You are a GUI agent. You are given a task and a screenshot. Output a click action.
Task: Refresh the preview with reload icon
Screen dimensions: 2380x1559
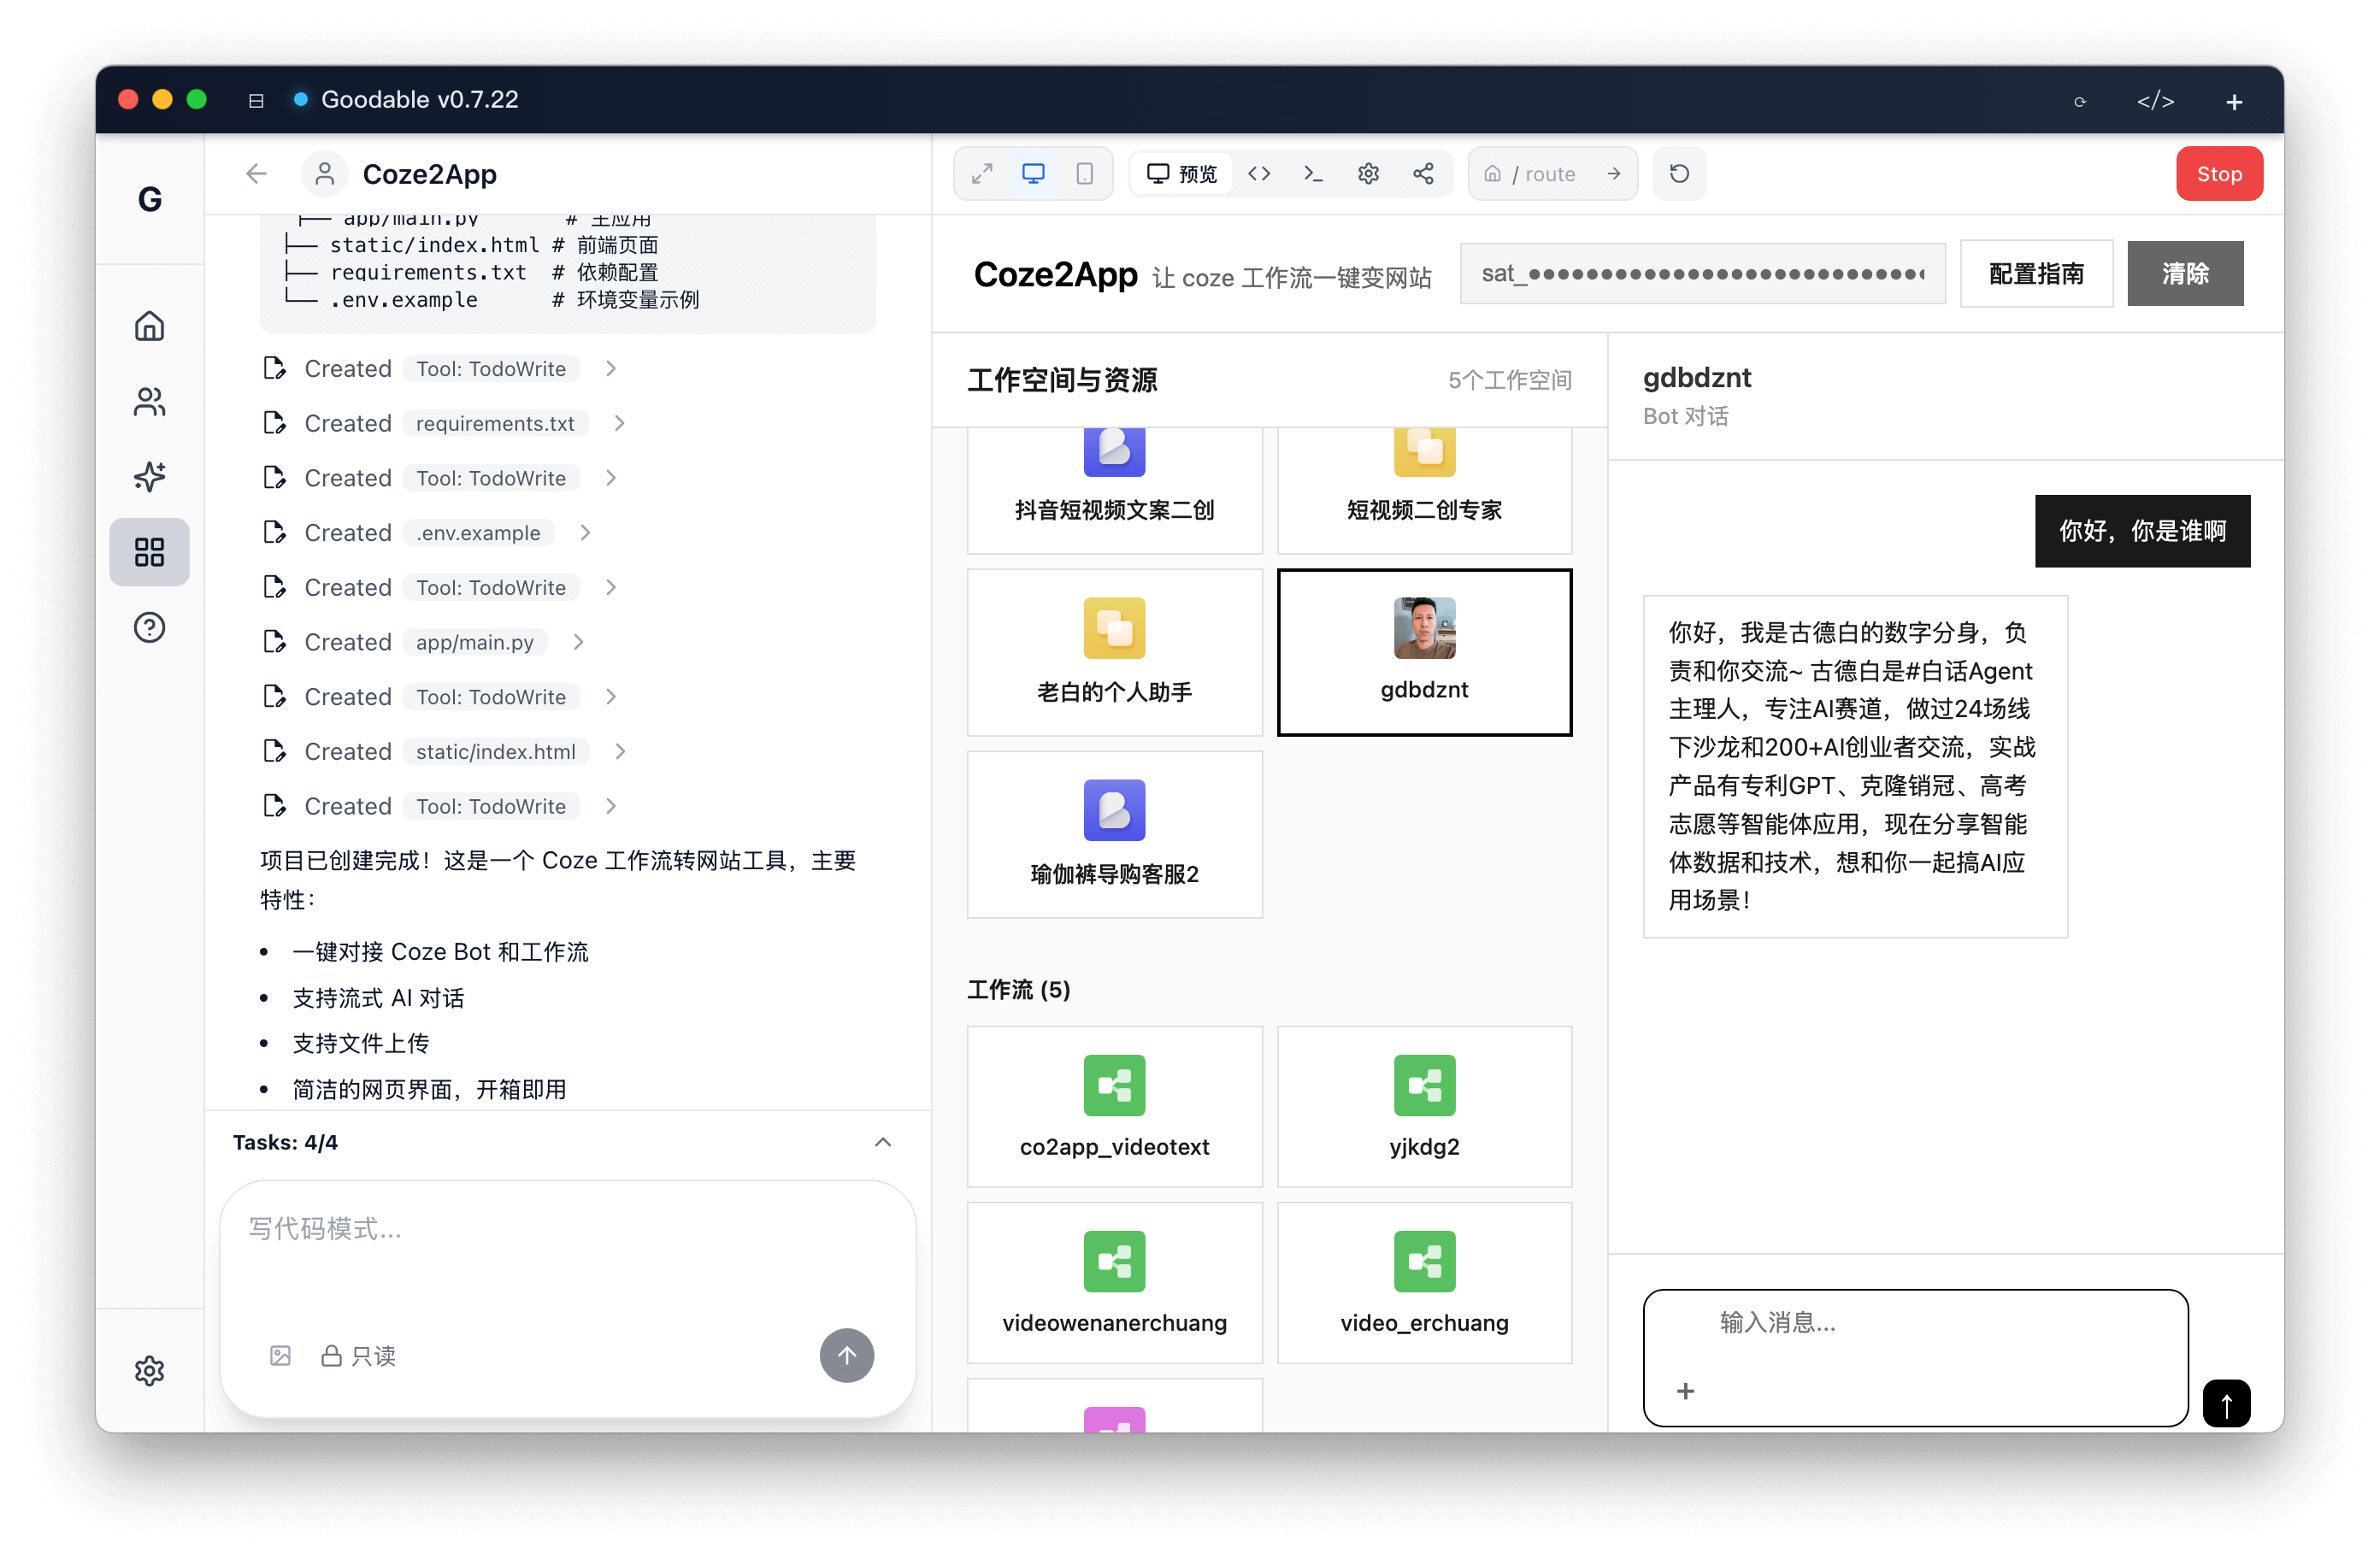(x=1679, y=173)
